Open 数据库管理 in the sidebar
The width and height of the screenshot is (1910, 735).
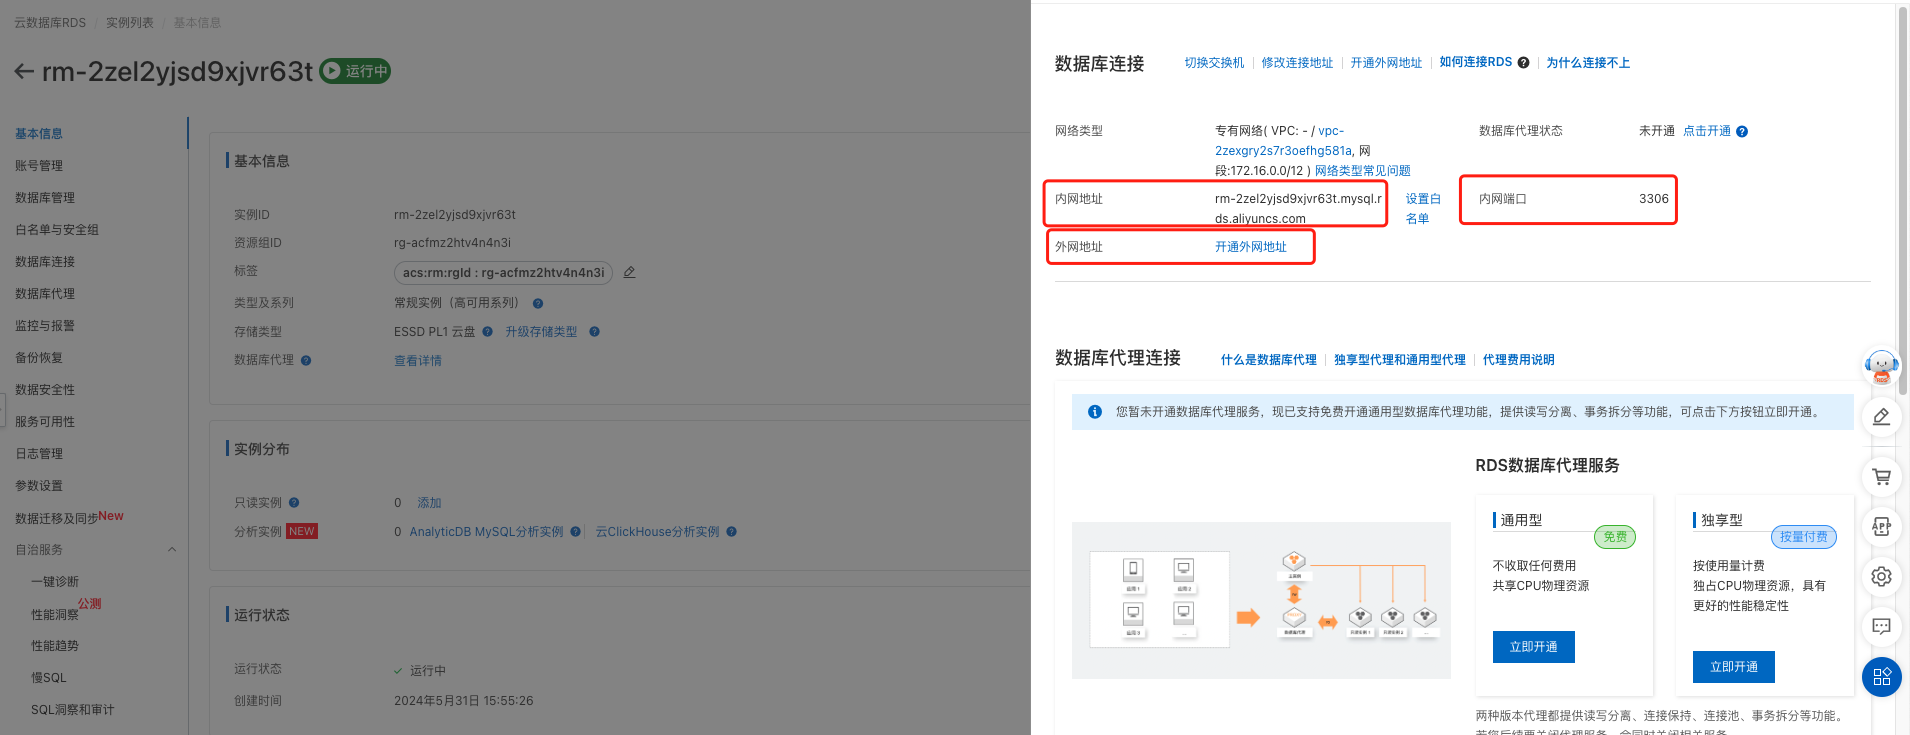[45, 198]
